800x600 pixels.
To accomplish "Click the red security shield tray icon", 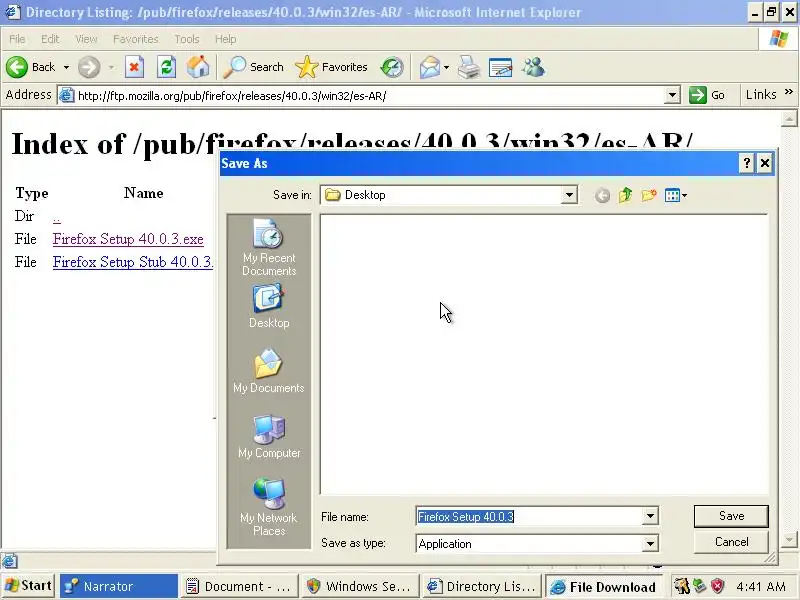I will (718, 586).
